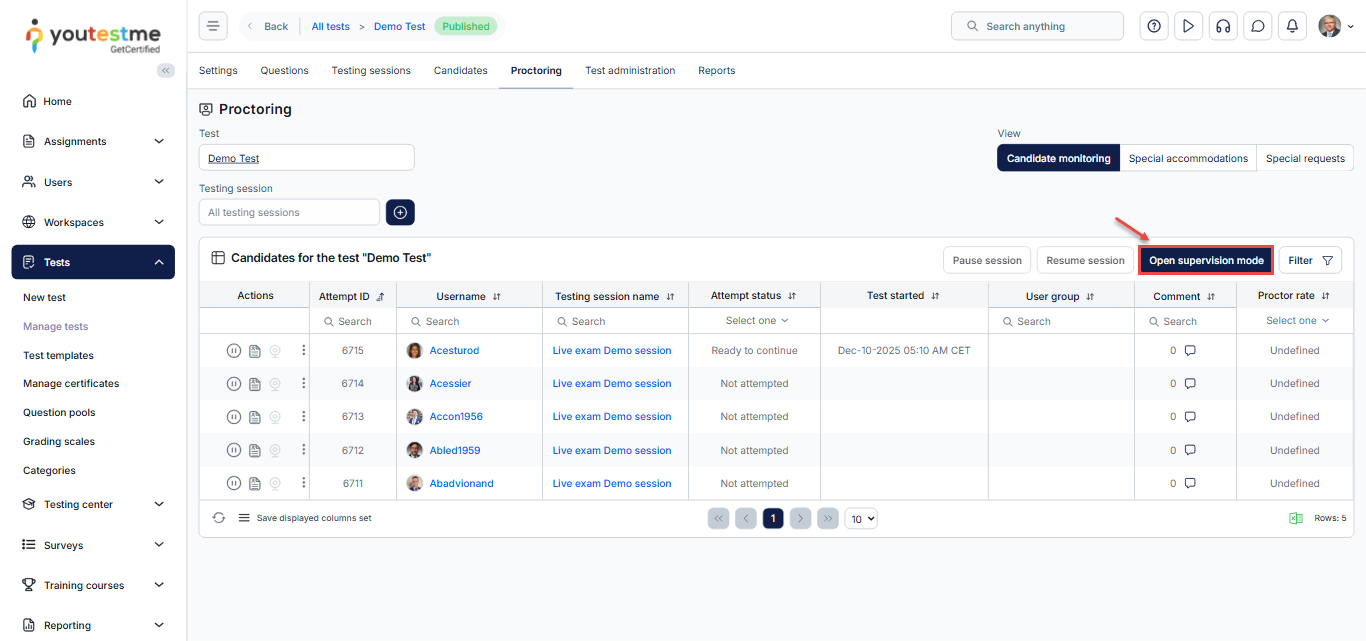The image size is (1366, 641).
Task: Select the Candidate monitoring view
Action: (x=1058, y=158)
